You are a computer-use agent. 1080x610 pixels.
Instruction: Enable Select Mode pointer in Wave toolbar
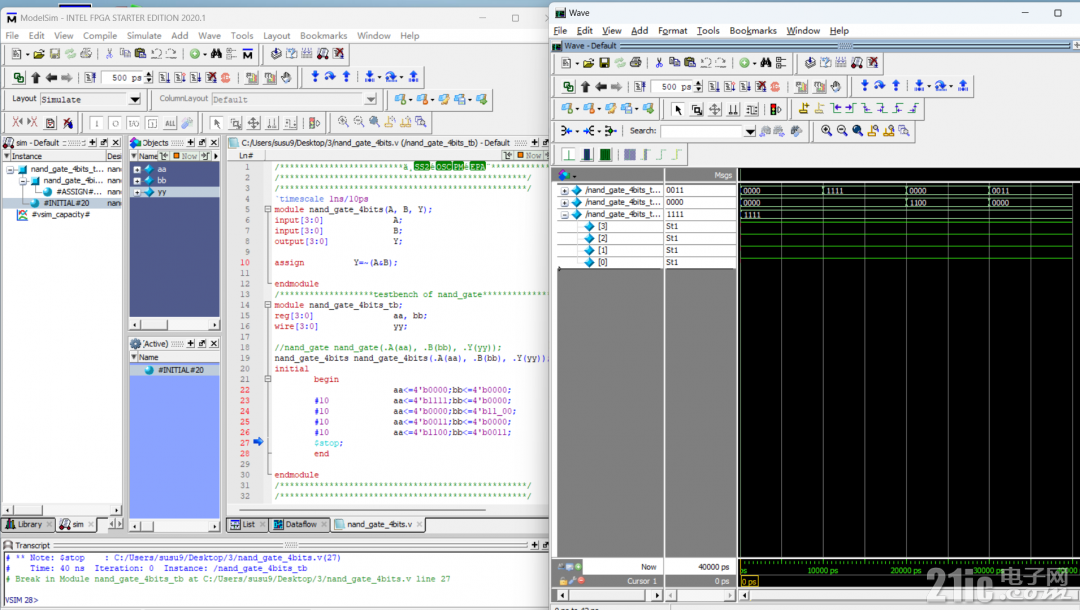[x=678, y=109]
